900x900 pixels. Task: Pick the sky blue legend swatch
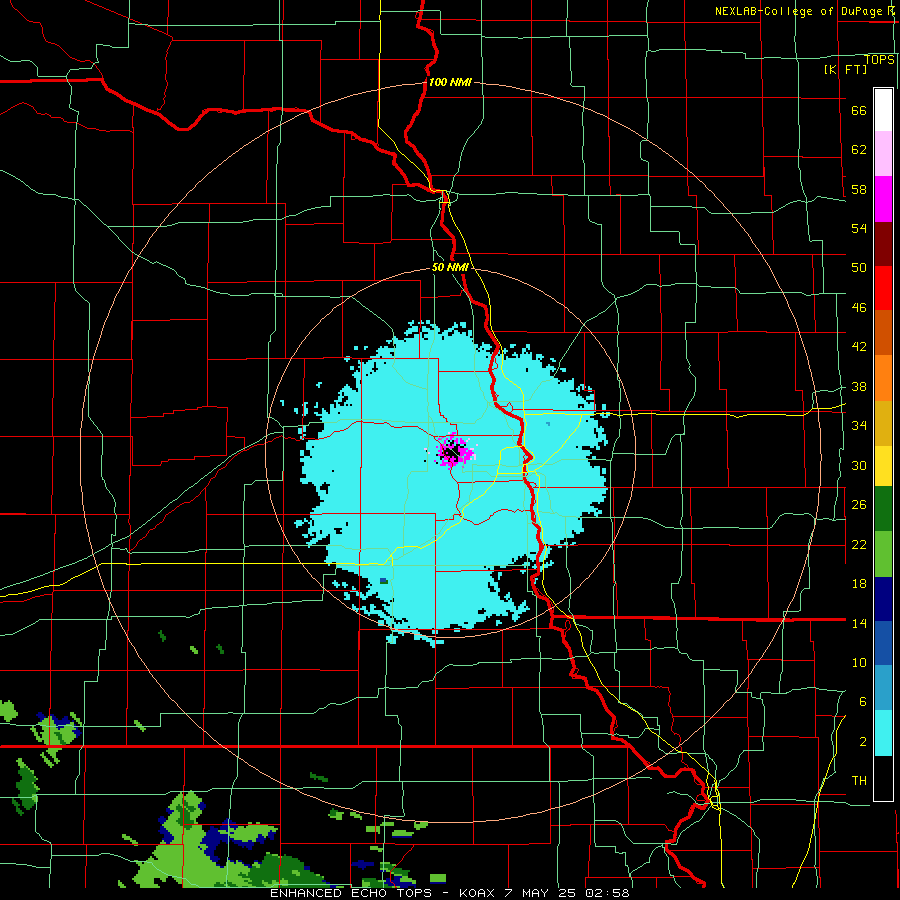883,688
